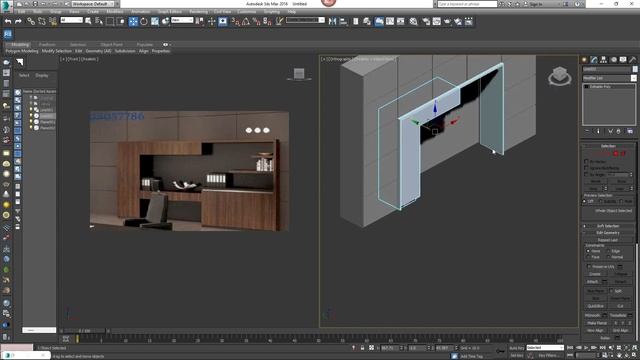Click the Attach button
Image resolution: width=640 pixels, height=360 pixels.
[x=593, y=282]
